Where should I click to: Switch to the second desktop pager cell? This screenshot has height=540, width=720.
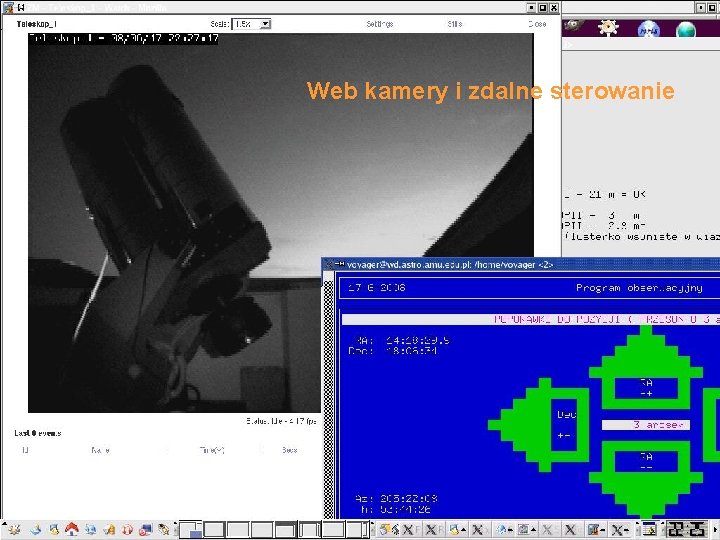tap(214, 529)
